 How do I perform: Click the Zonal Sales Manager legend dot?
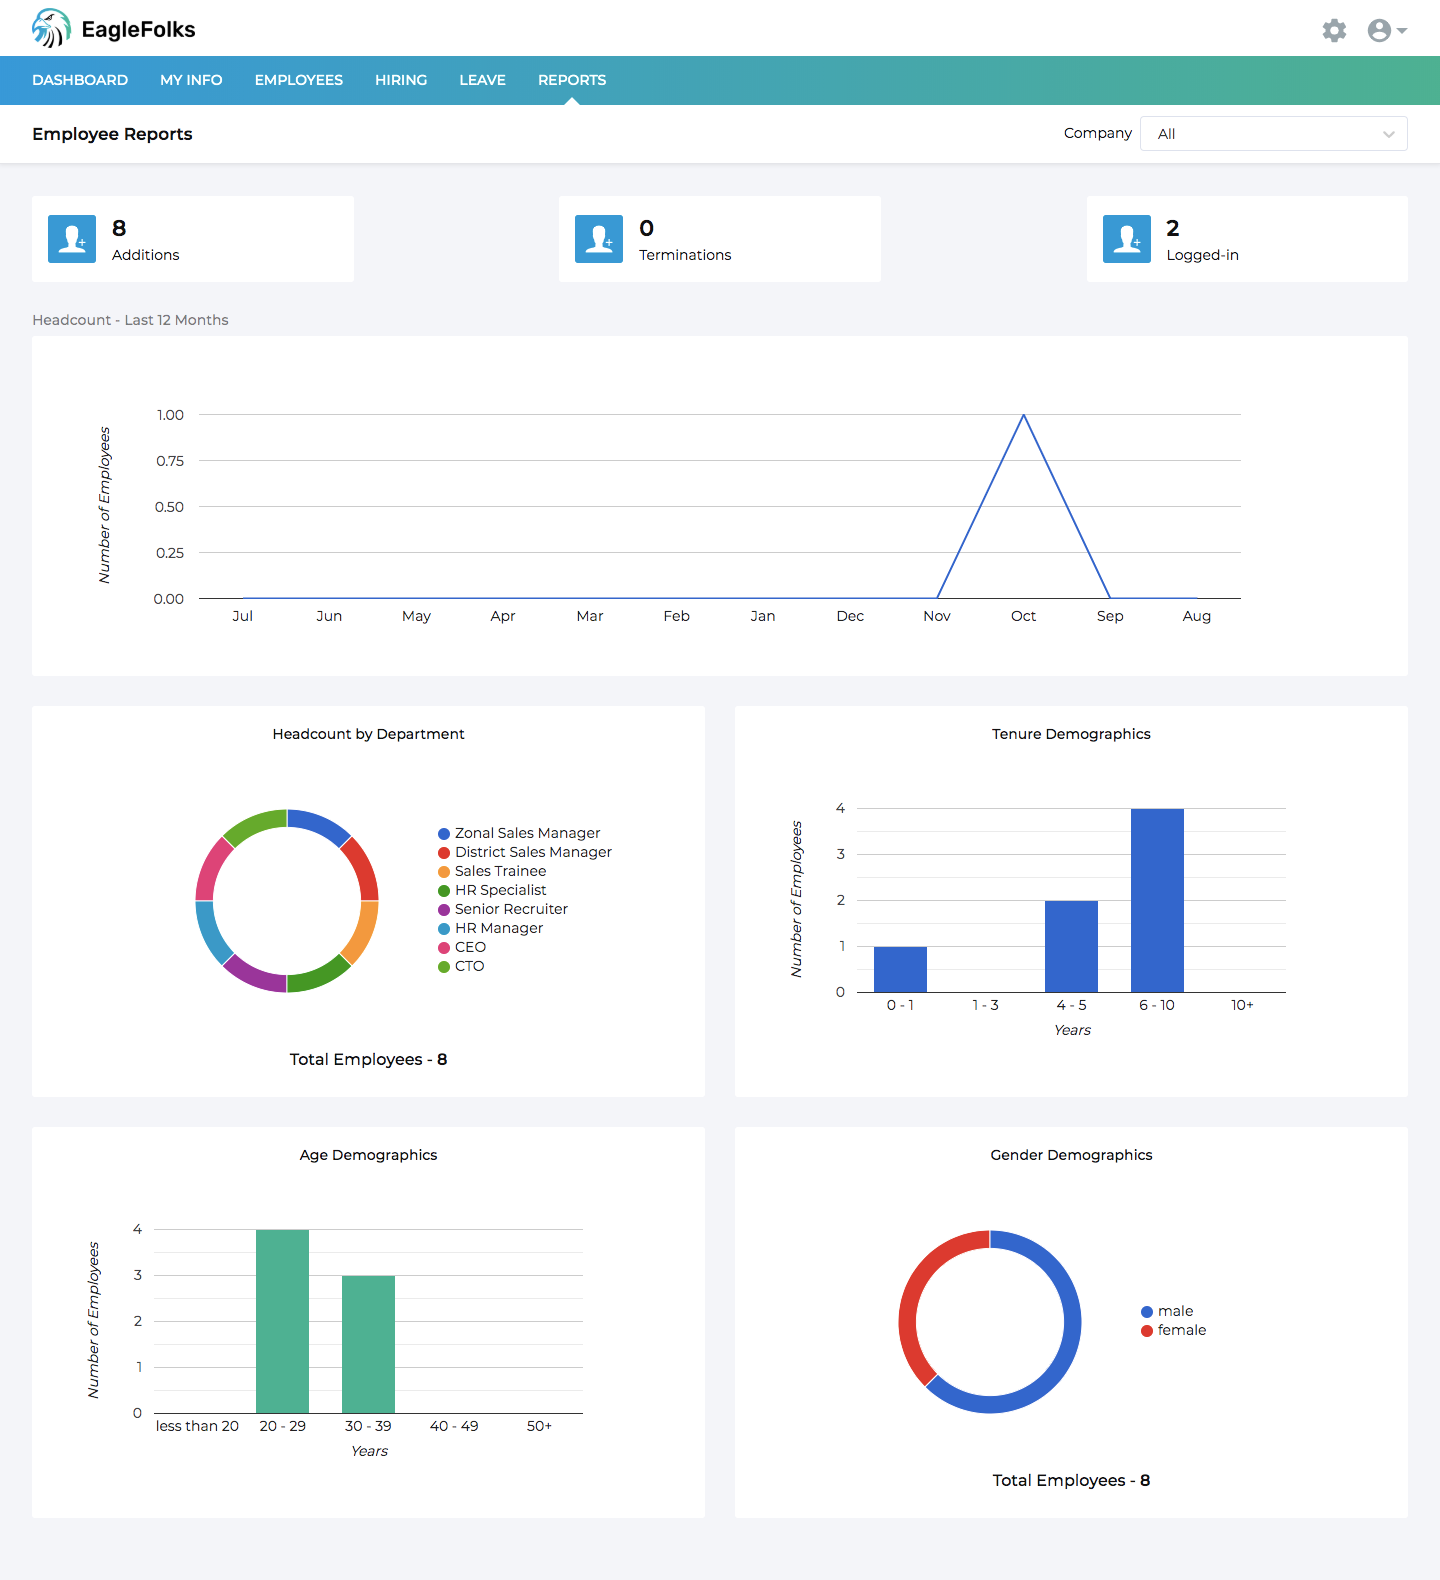pos(444,834)
